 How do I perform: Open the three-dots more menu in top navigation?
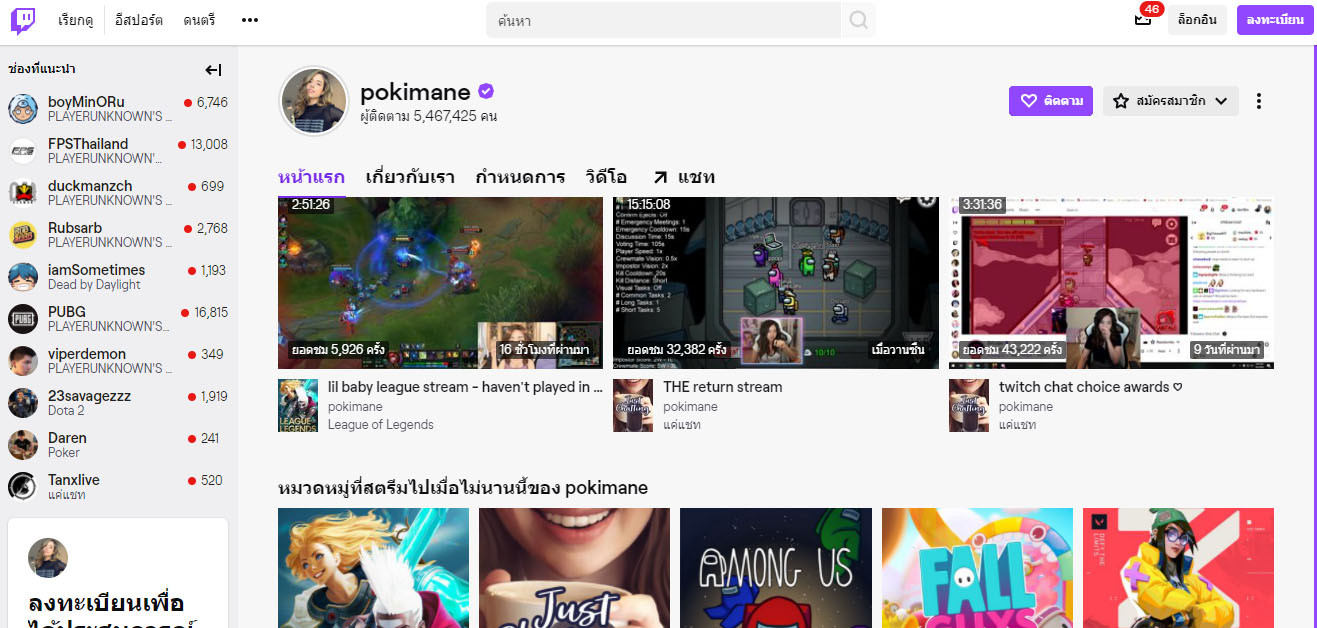(250, 20)
